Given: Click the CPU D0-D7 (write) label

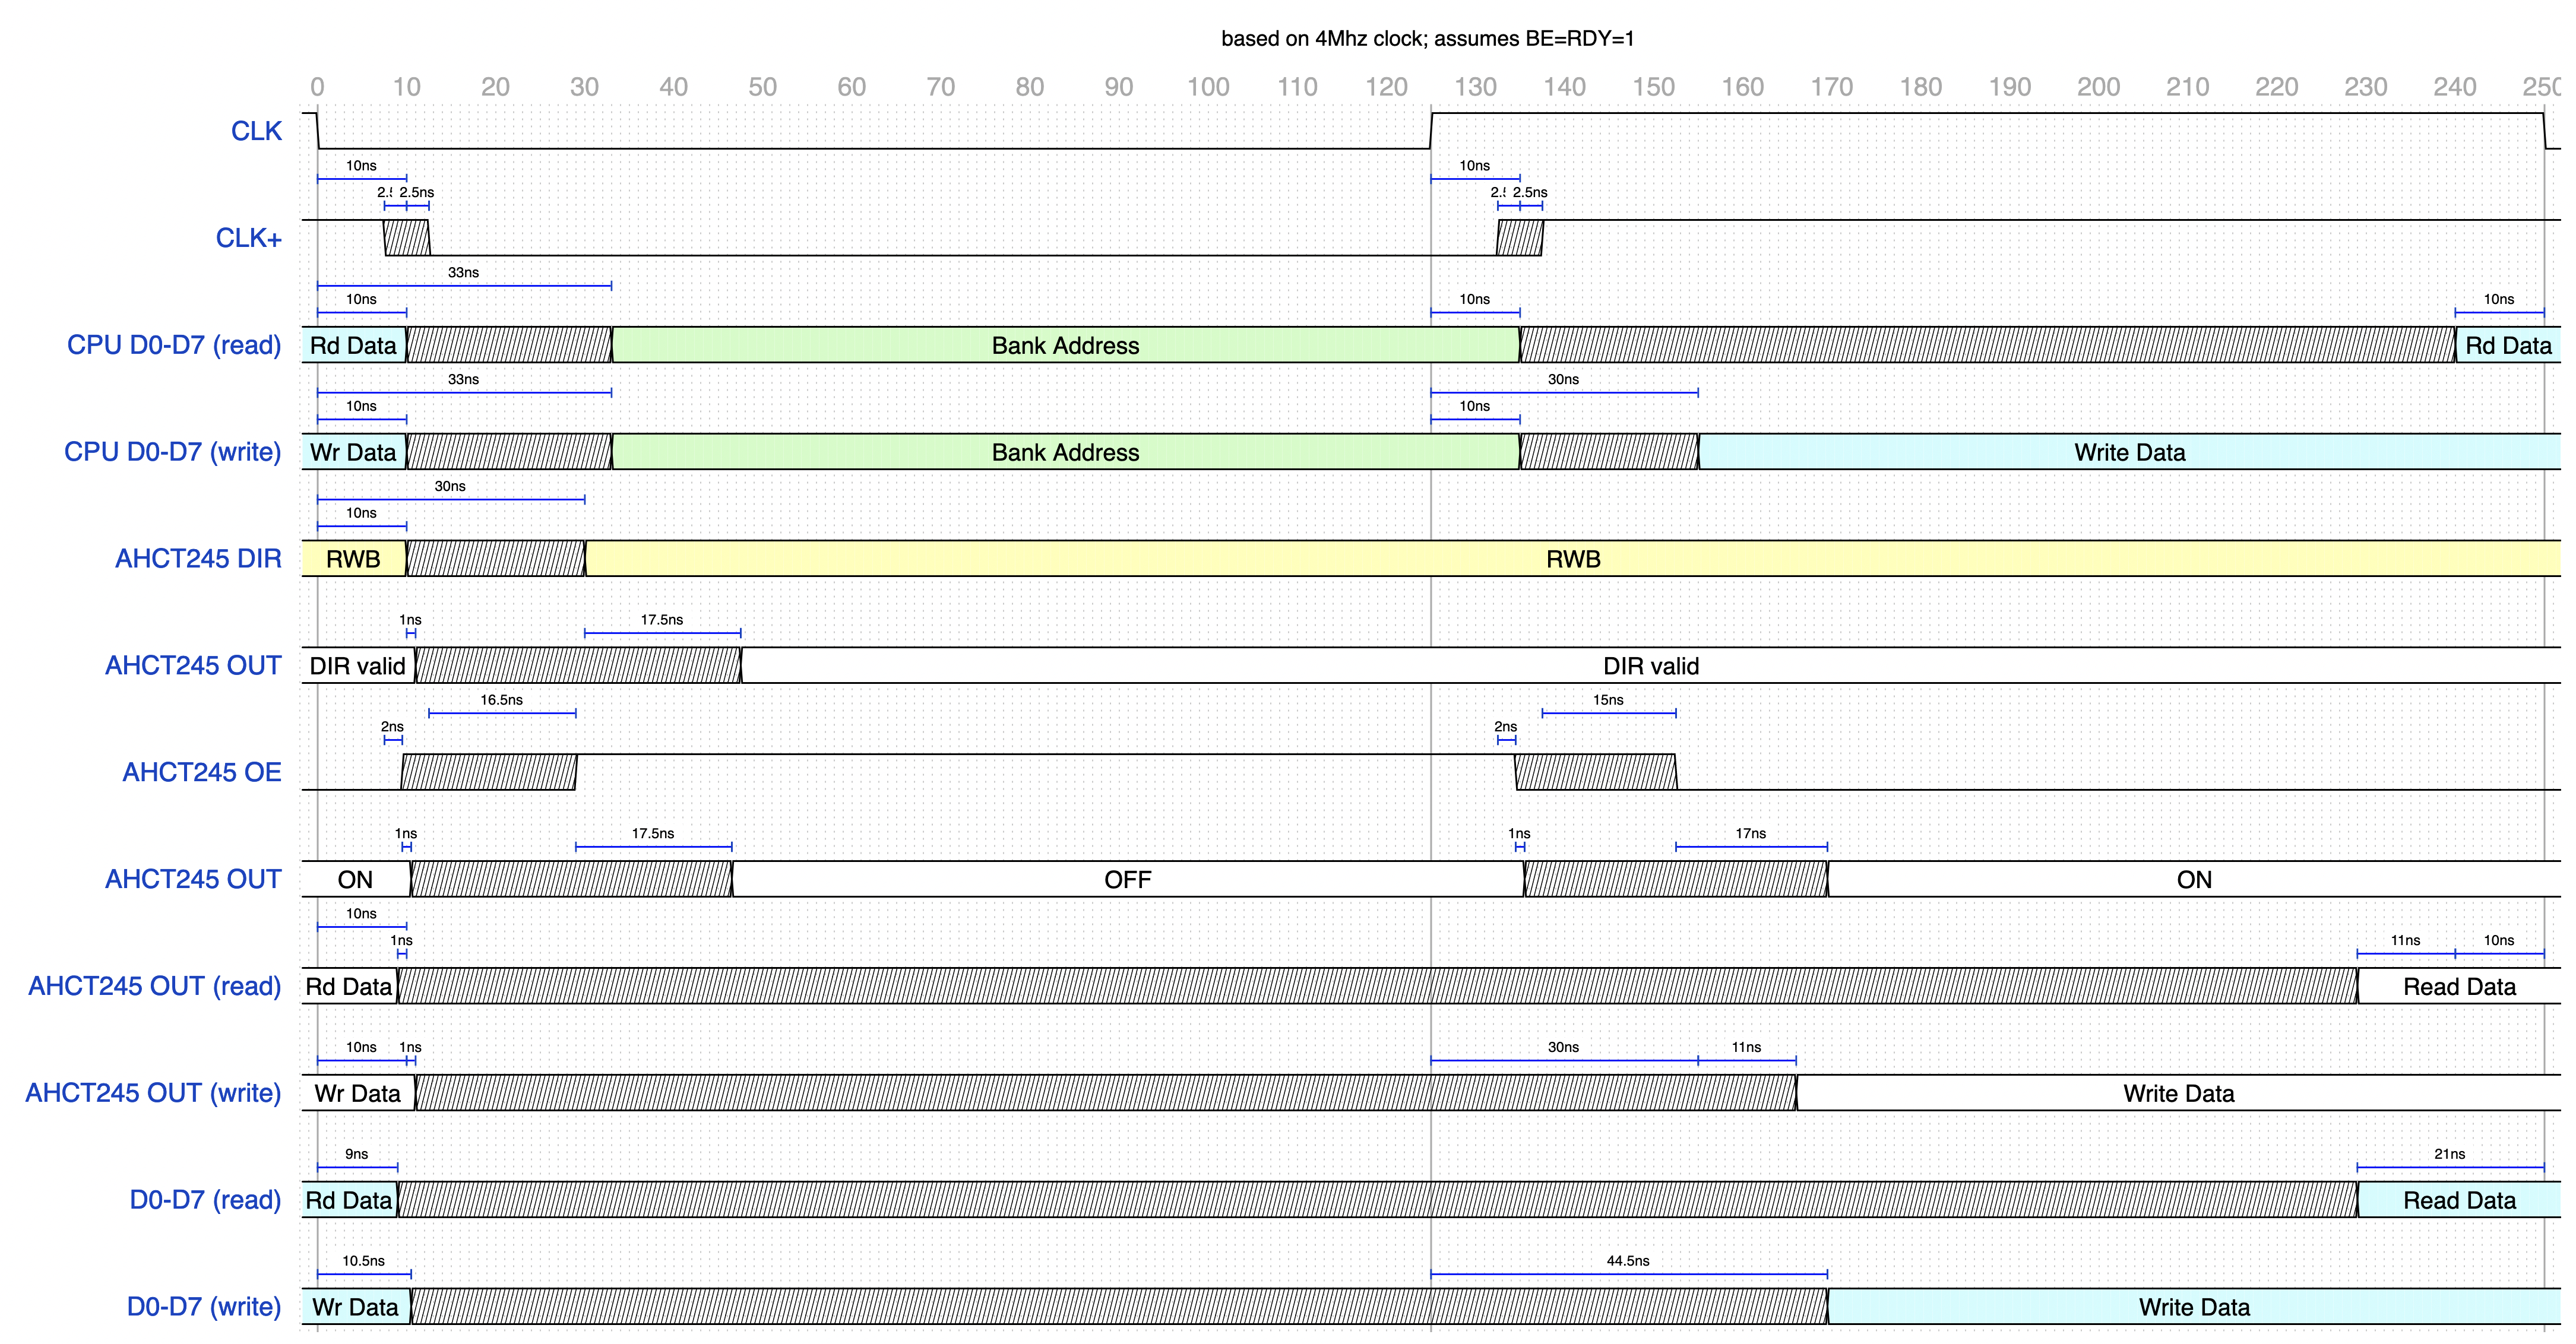Looking at the screenshot, I should coord(172,452).
